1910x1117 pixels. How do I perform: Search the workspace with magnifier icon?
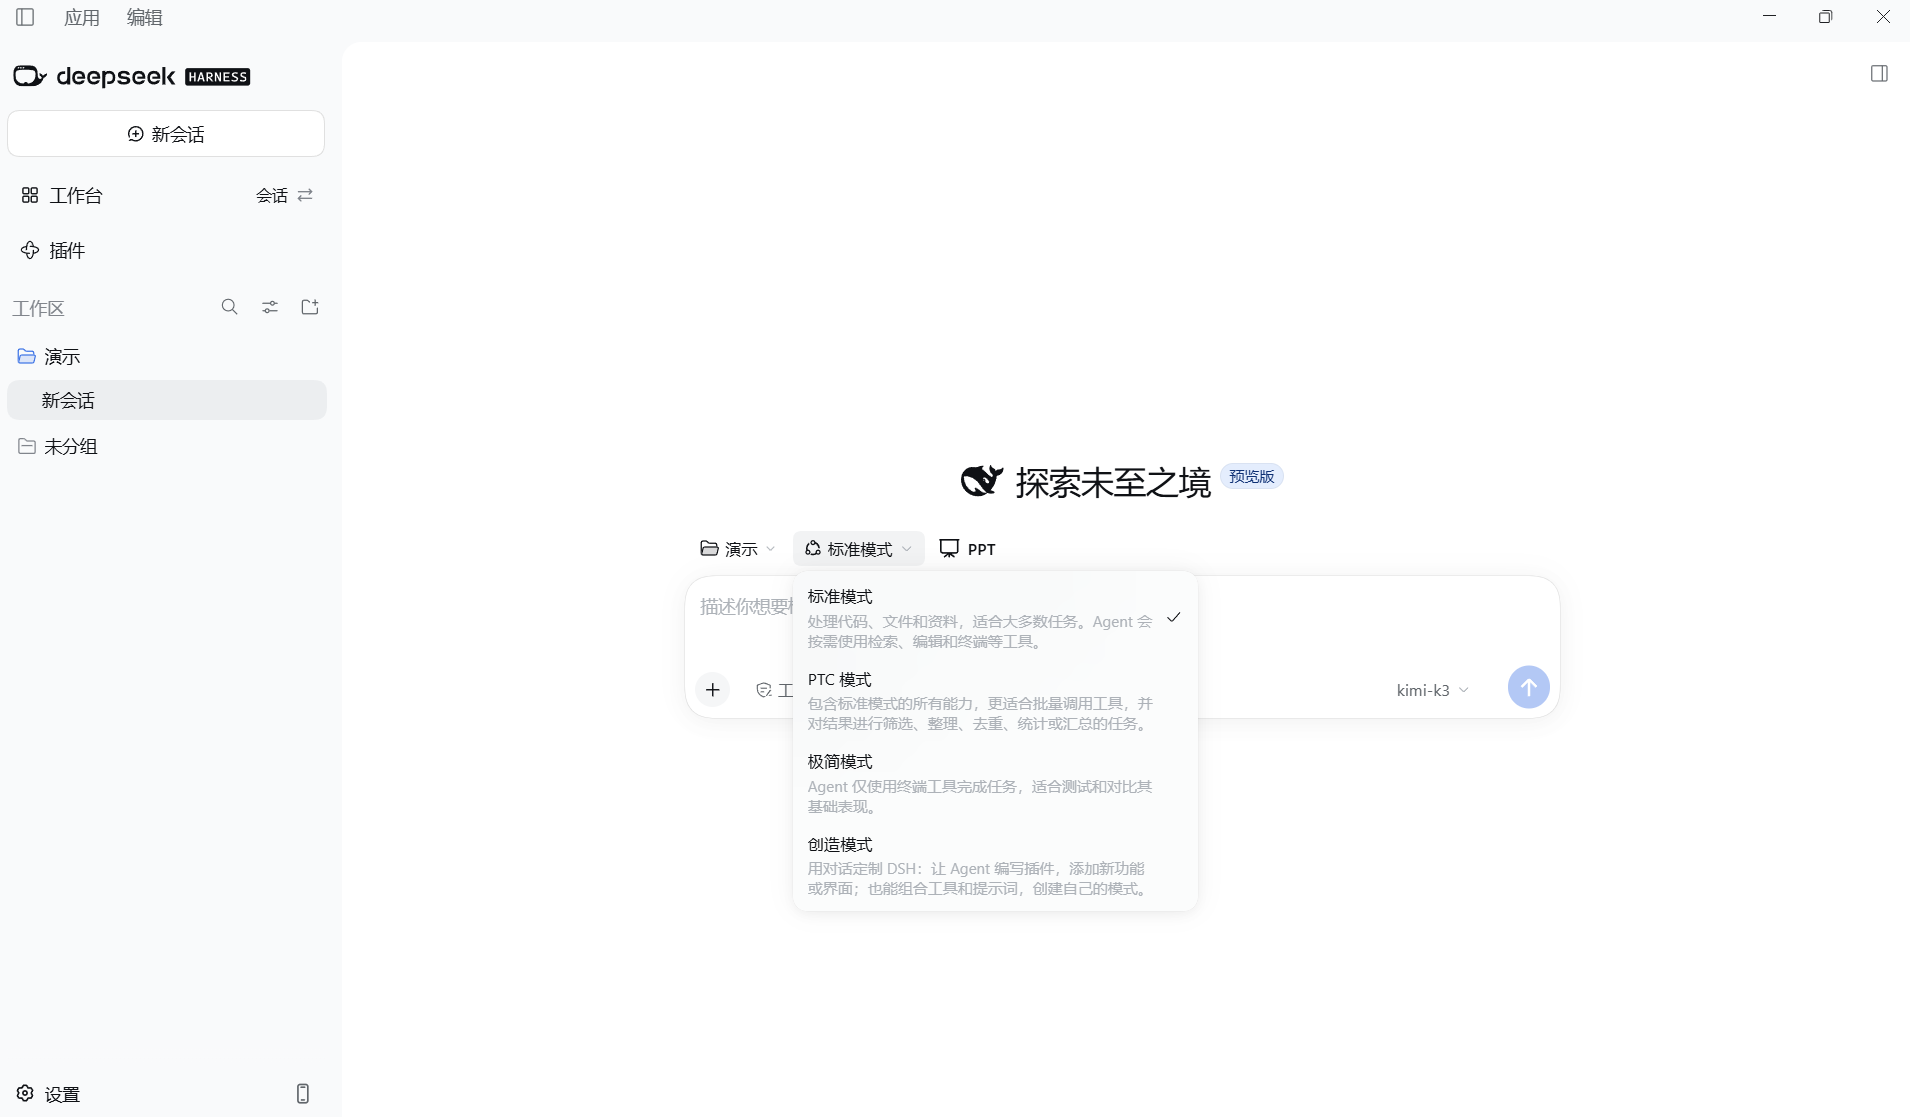tap(229, 307)
